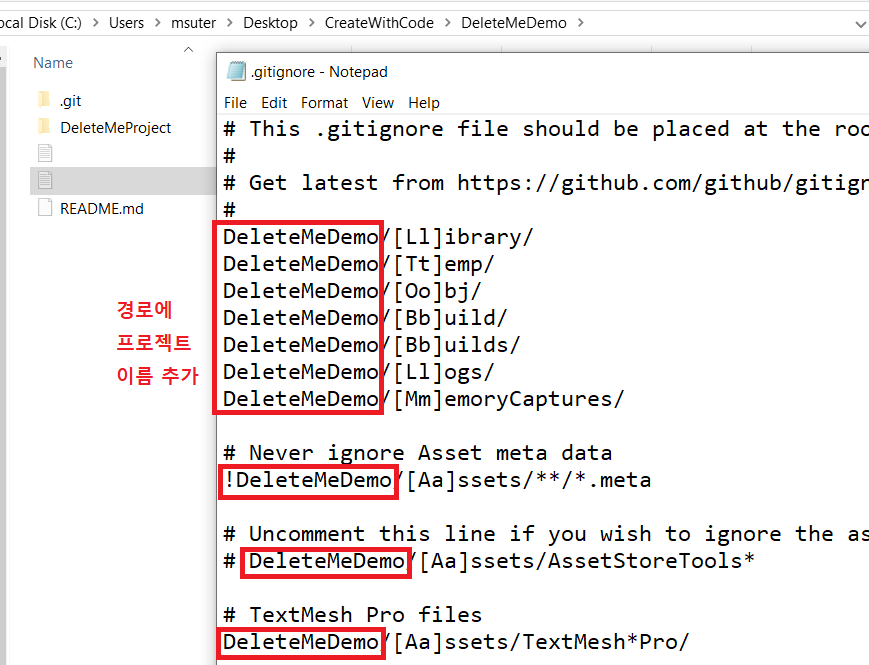Click the '# Get latest from https://github.com' line
Screen dimensions: 869x665
pos(545,183)
